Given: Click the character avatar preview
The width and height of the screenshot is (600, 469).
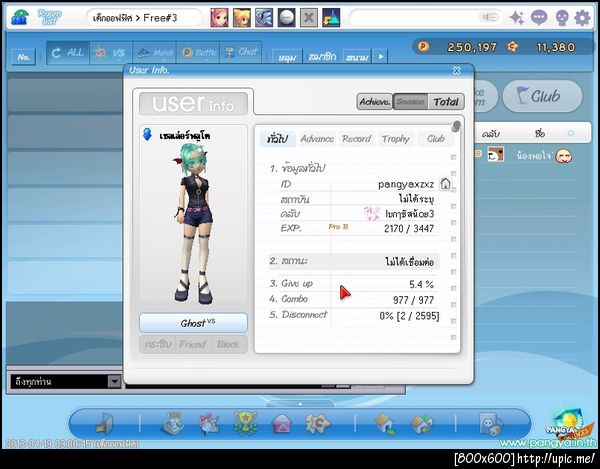Looking at the screenshot, I should [x=193, y=224].
